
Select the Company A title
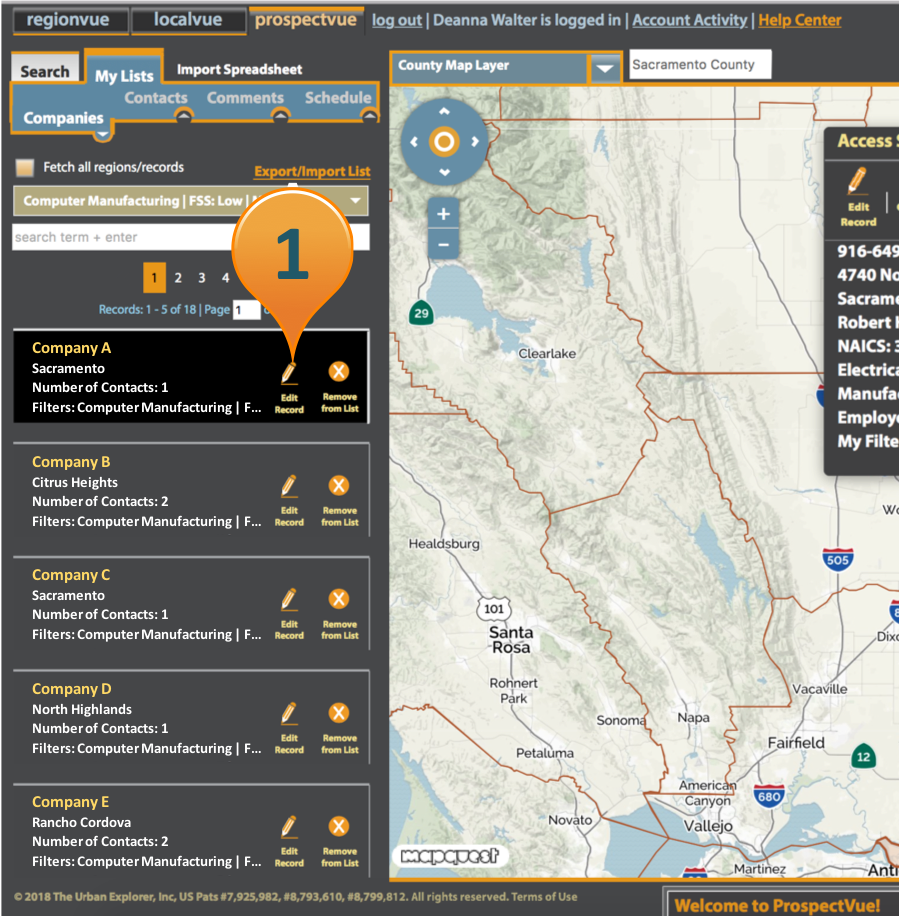click(71, 348)
